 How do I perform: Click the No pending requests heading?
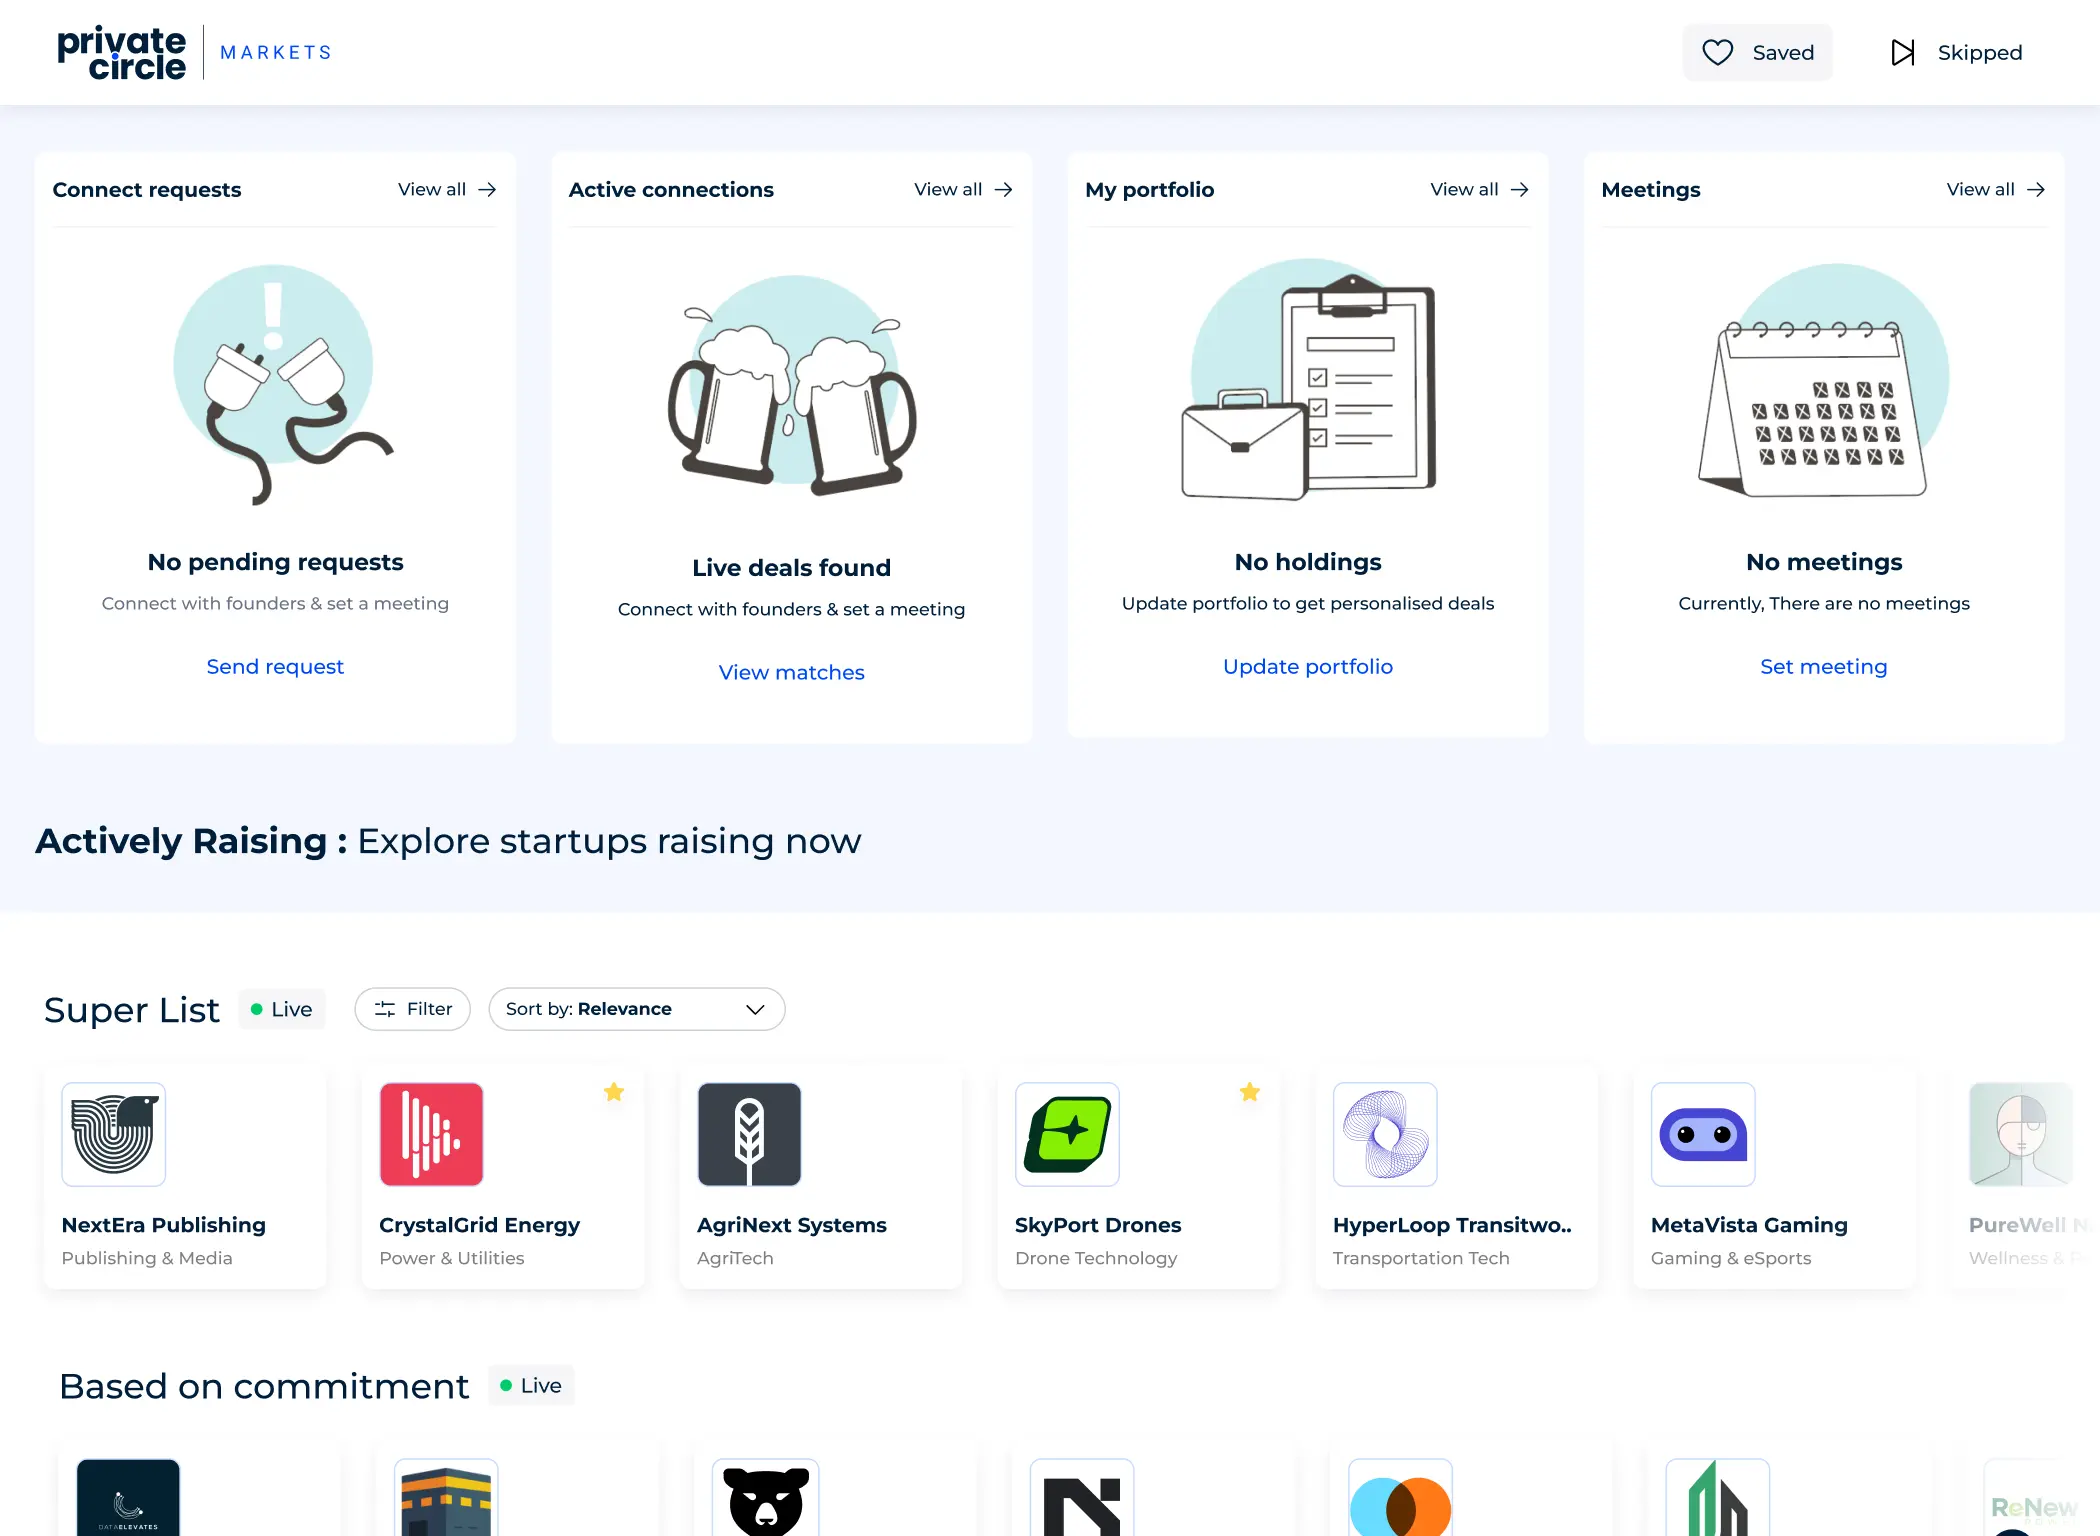pos(275,562)
